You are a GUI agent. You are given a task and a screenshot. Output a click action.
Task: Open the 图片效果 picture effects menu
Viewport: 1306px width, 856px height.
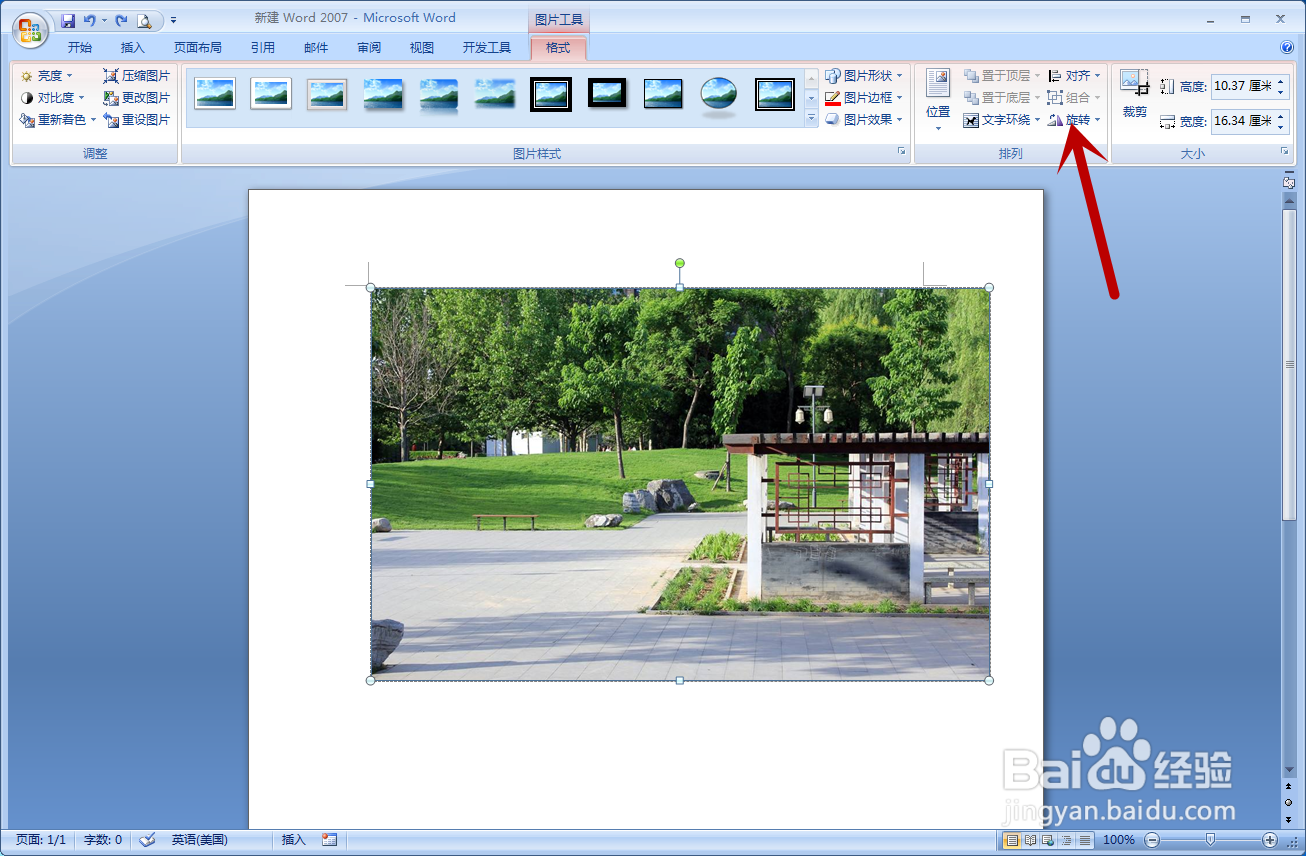(864, 120)
